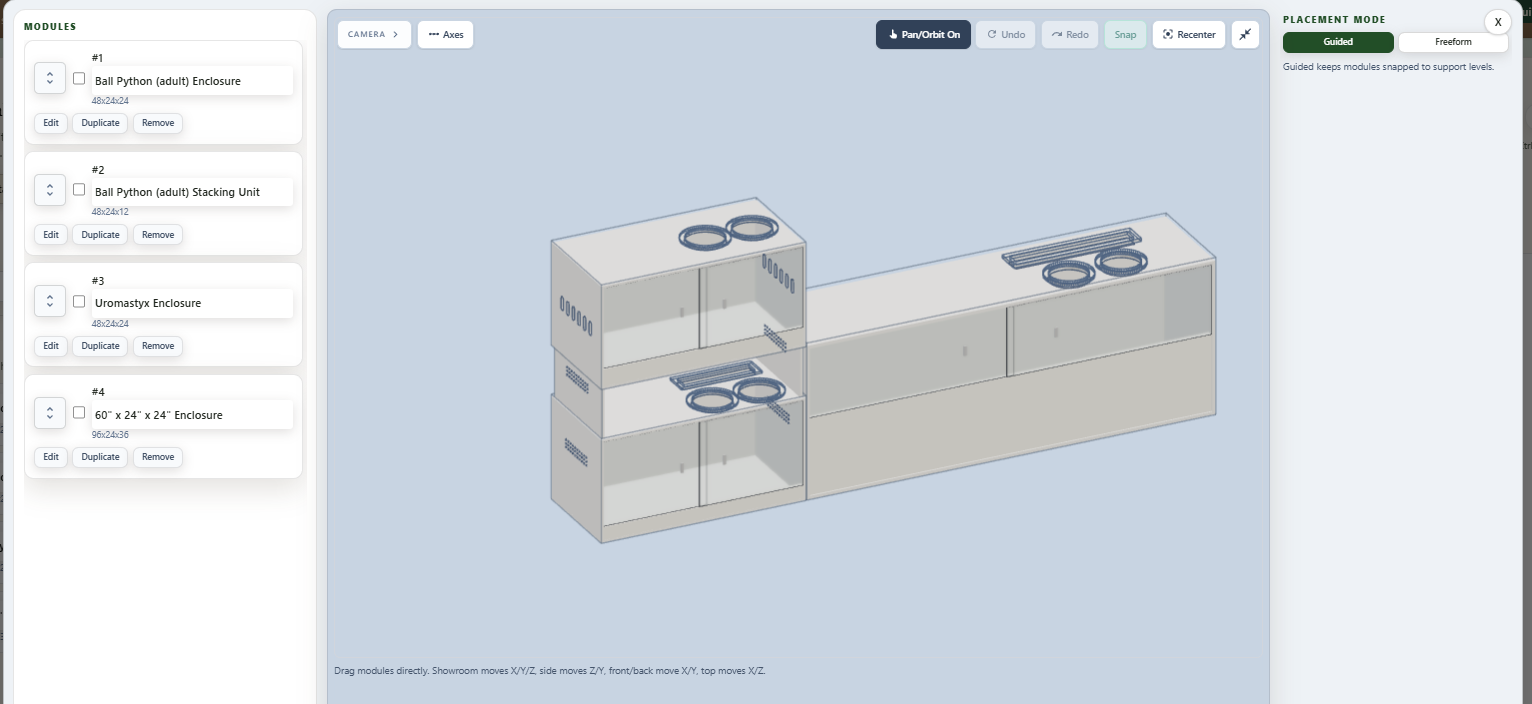Screen dimensions: 1532x704
Task: Duplicate the Uromastyx Enclosure module
Action: [100, 346]
